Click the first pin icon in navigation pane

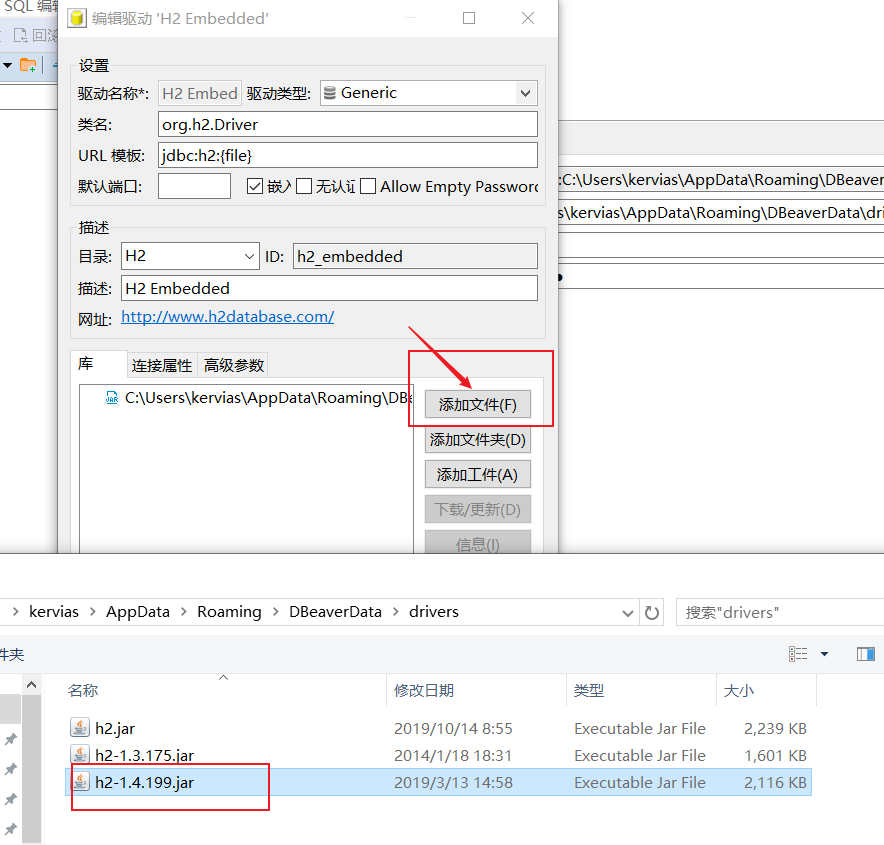[11, 739]
